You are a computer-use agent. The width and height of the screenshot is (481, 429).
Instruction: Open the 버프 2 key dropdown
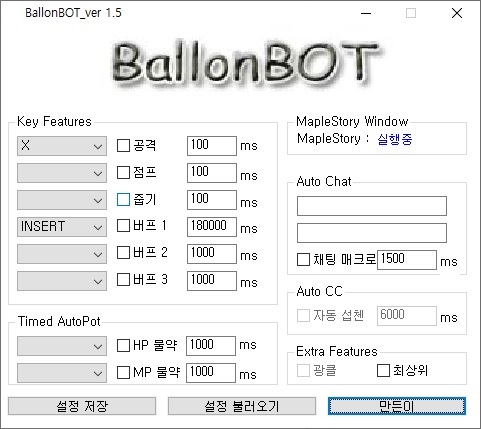coord(62,254)
